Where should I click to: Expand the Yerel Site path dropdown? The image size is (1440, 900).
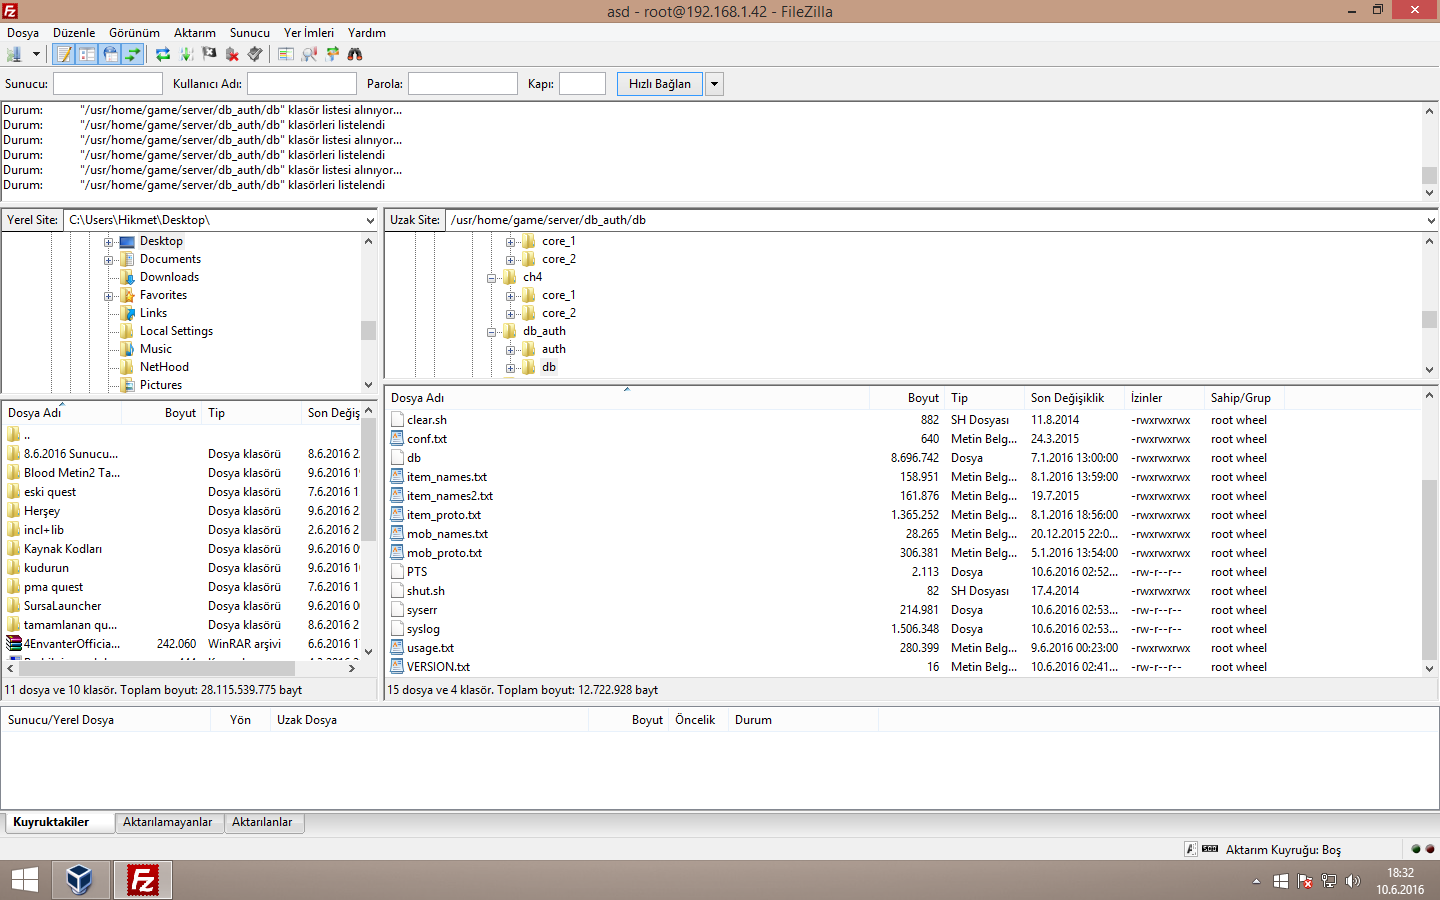point(370,220)
